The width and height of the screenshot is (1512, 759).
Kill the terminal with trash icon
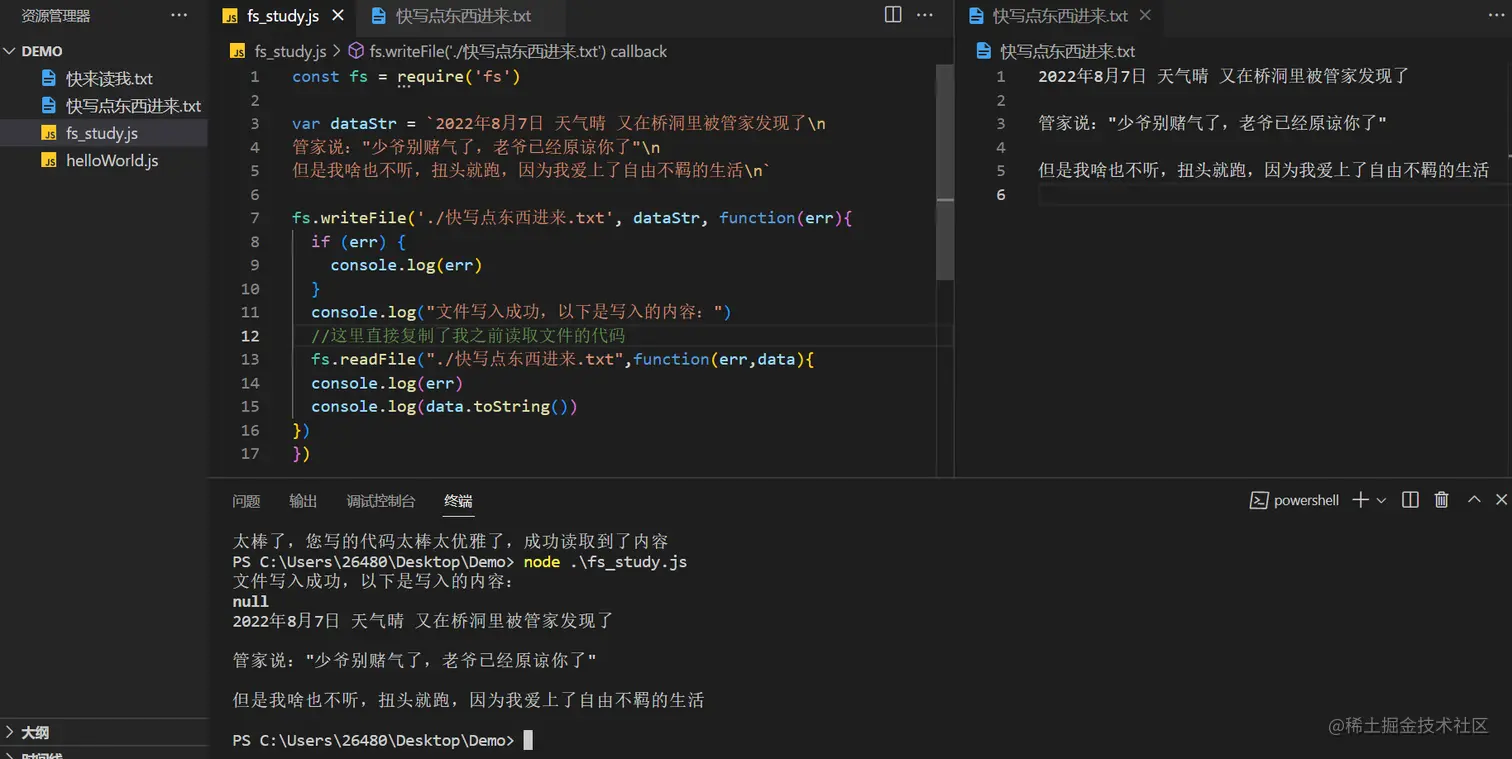point(1441,500)
